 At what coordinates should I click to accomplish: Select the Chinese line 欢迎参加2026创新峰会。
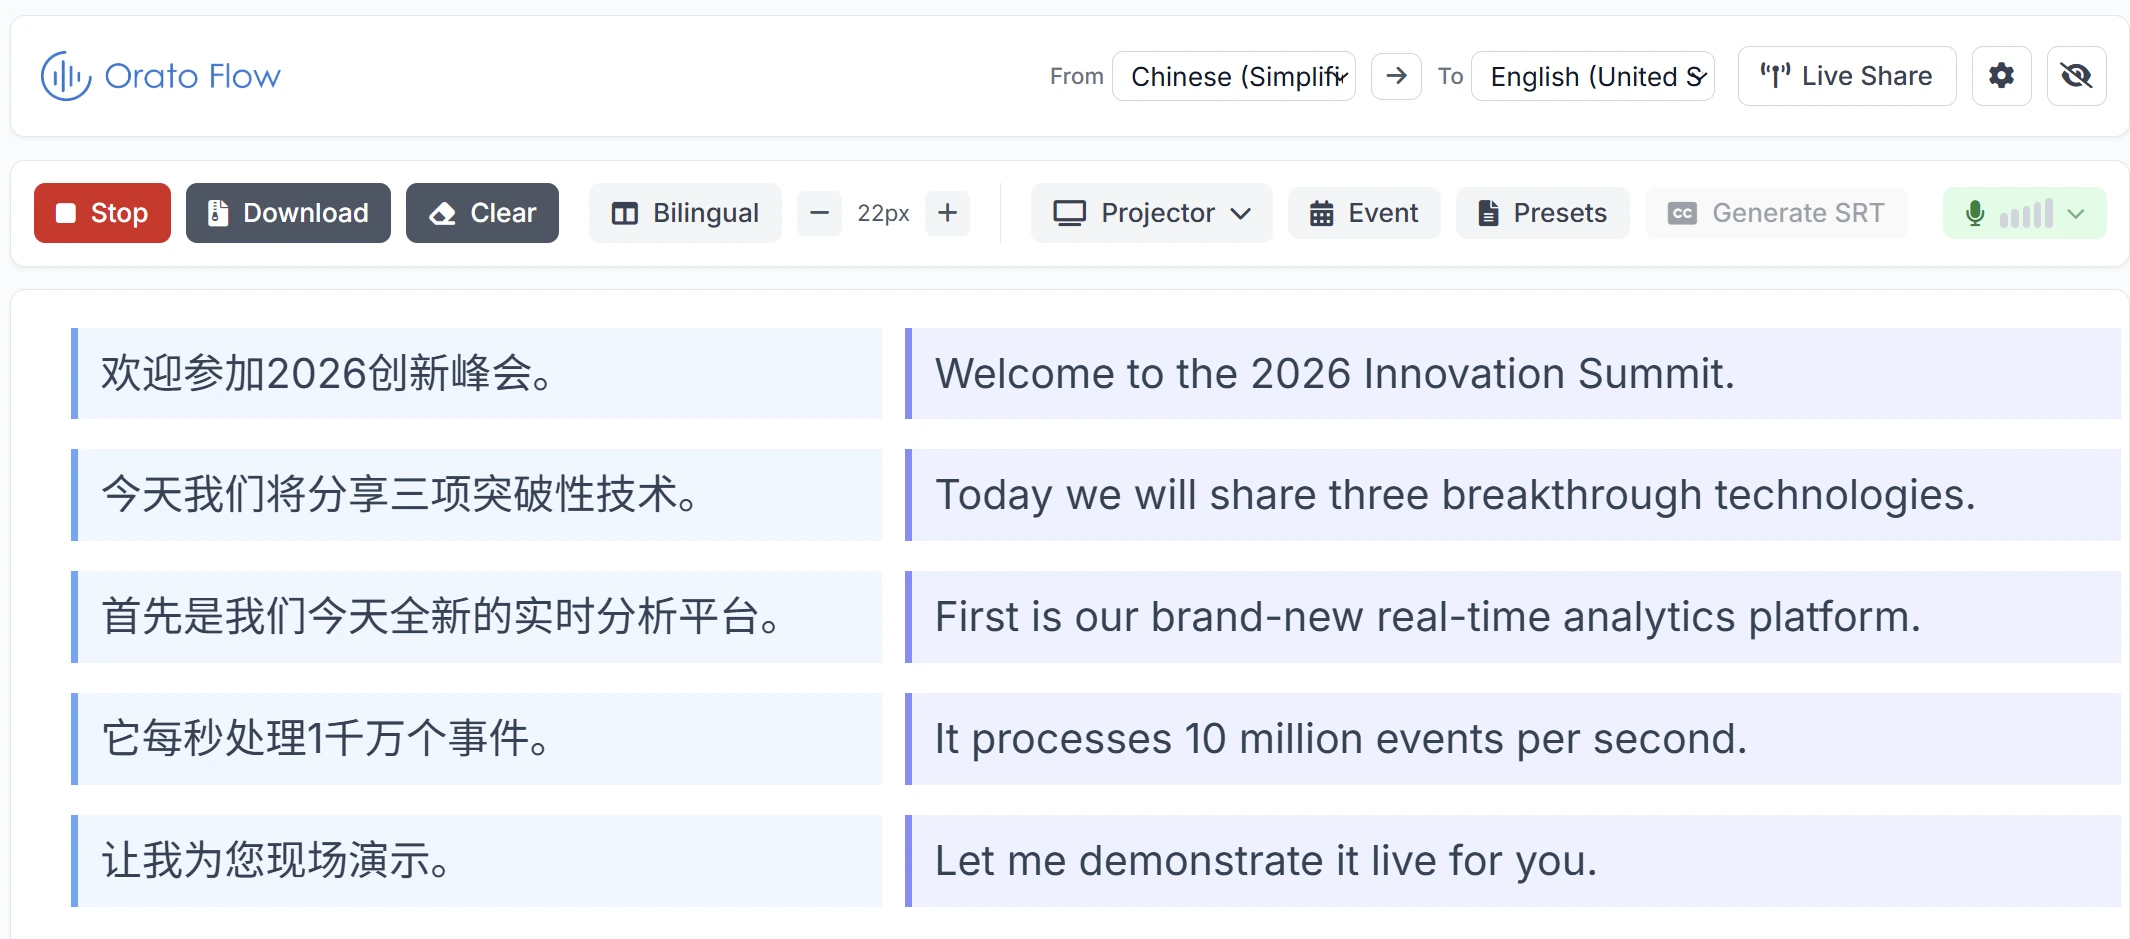coord(476,373)
